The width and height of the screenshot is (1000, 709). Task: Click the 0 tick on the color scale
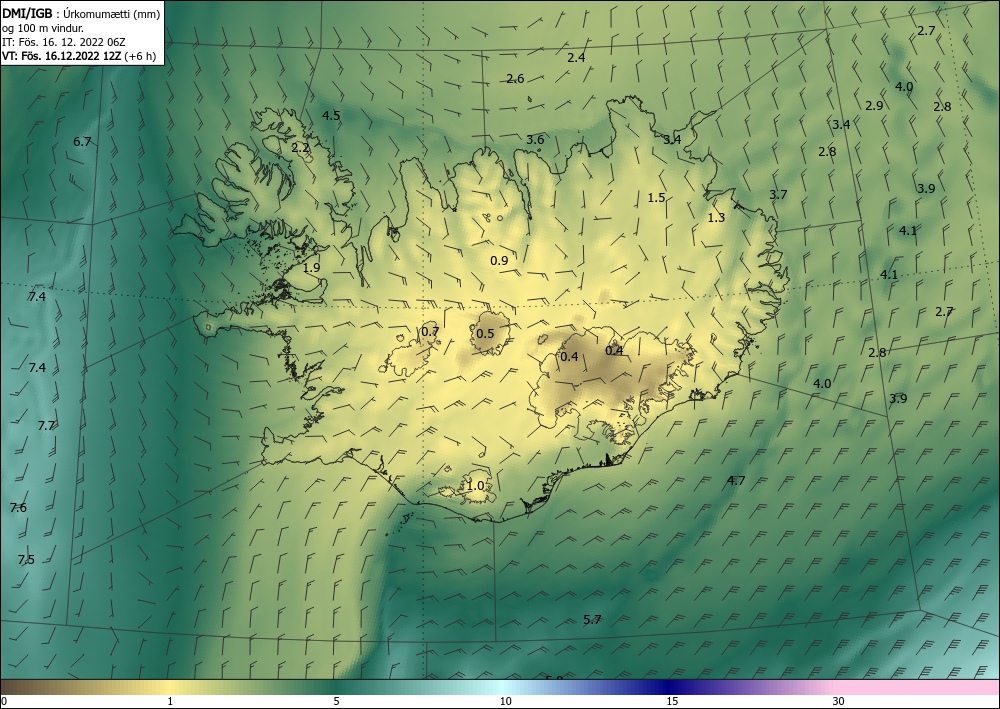tap(4, 701)
